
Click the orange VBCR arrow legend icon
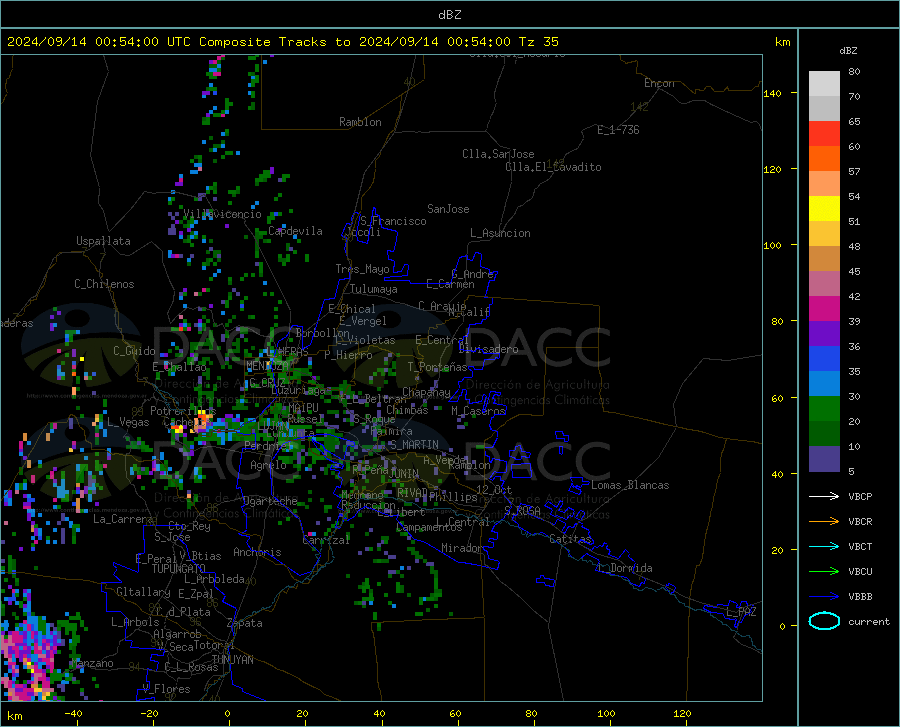click(824, 522)
